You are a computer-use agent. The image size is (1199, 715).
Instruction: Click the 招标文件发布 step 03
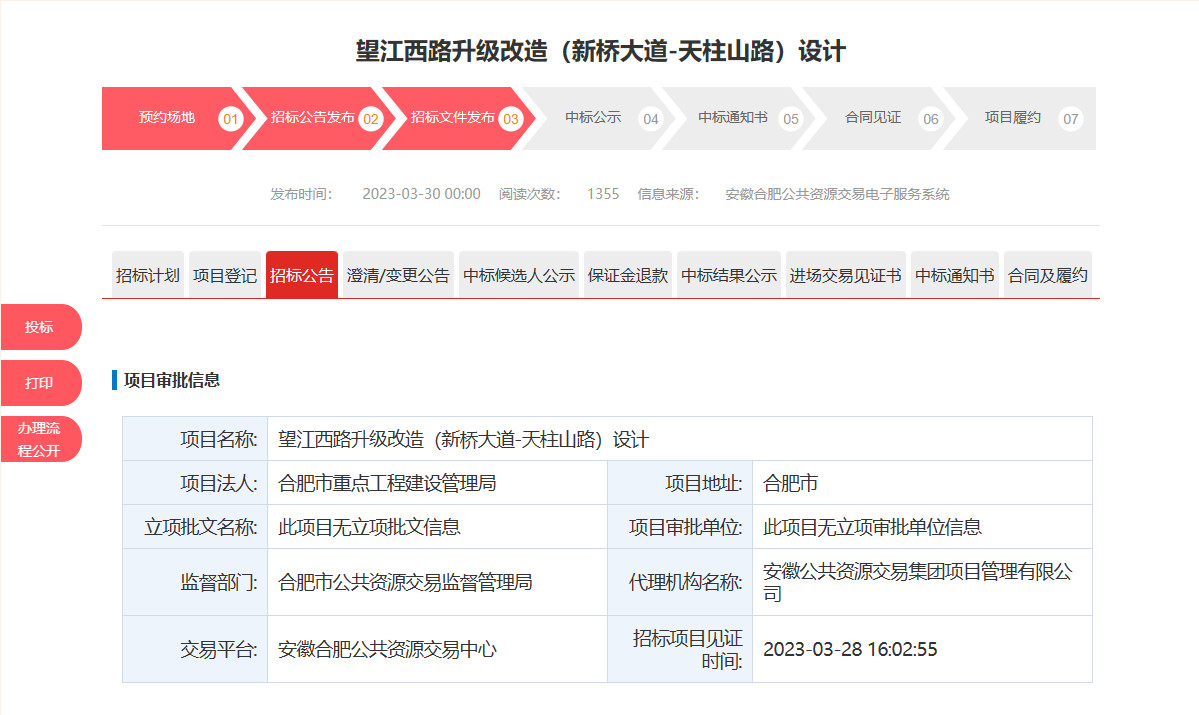pyautogui.click(x=459, y=119)
